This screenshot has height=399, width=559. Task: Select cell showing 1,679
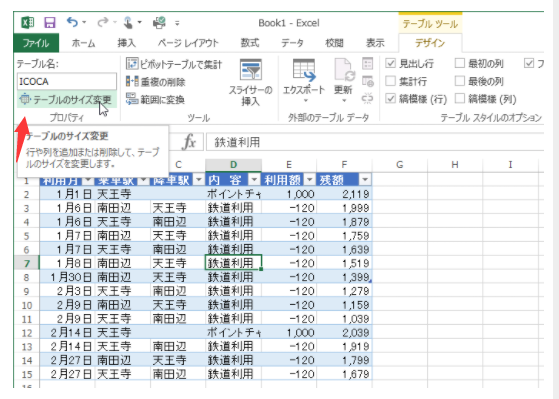tap(344, 374)
